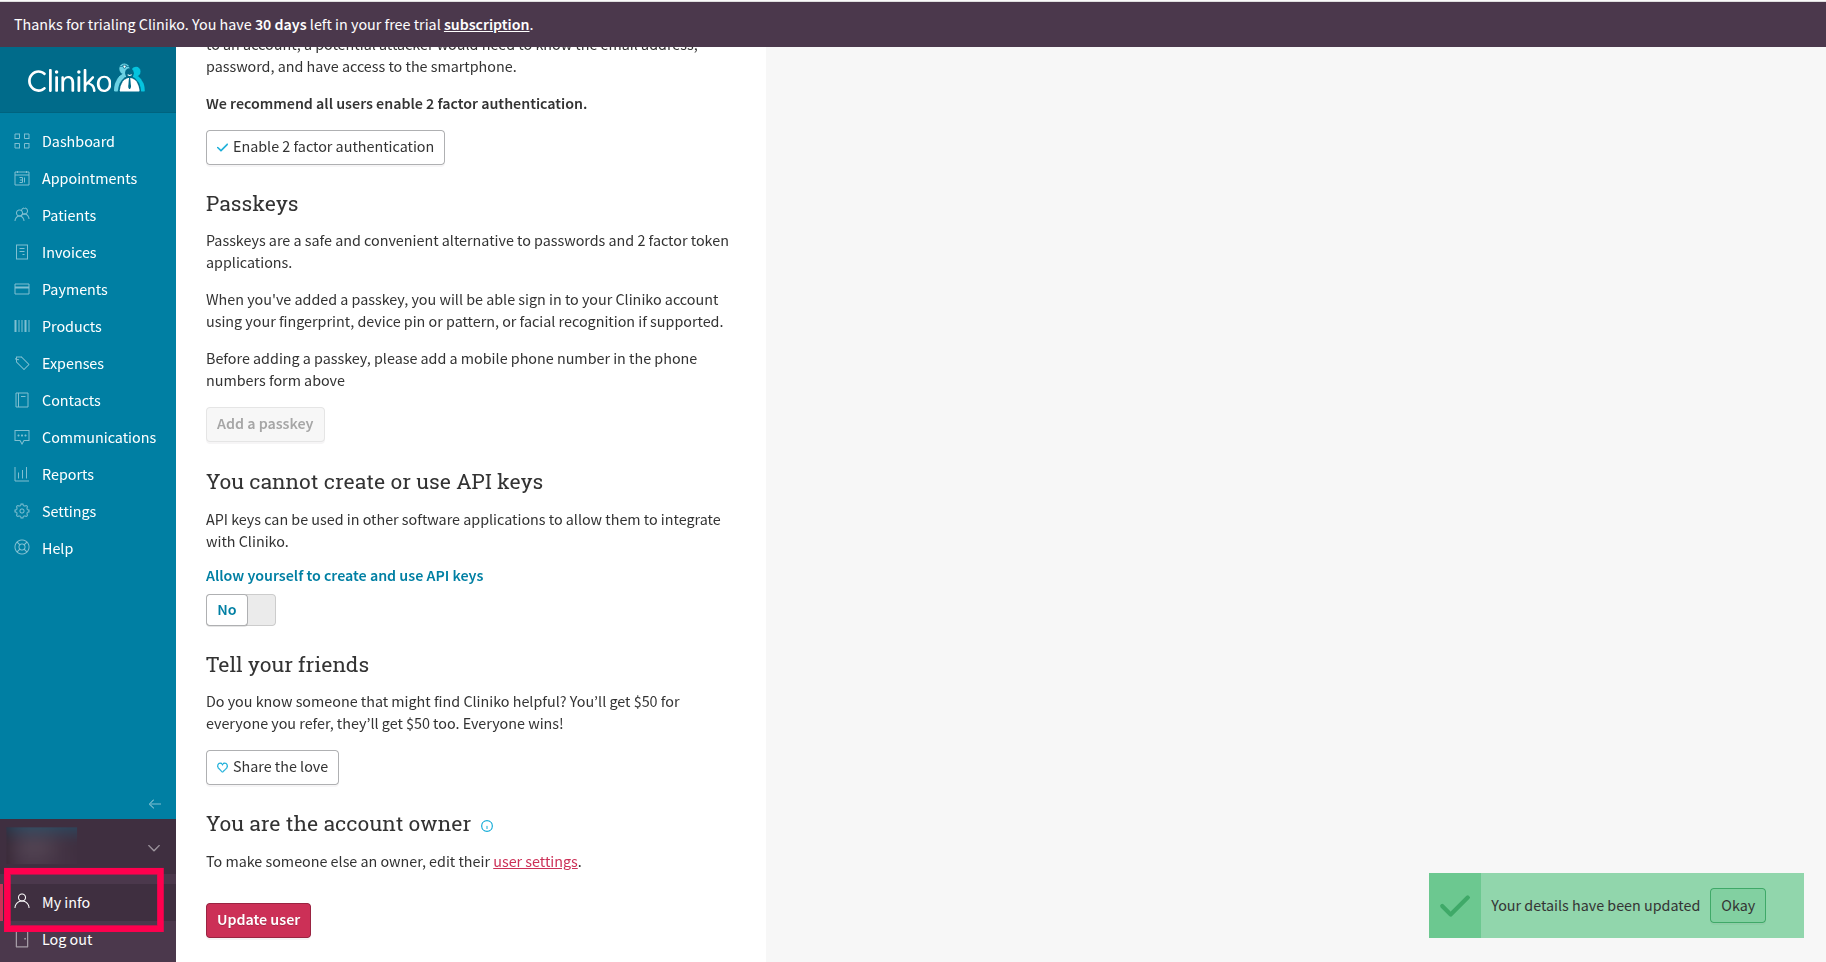
Task: Click the Expenses tag icon
Action: point(22,364)
